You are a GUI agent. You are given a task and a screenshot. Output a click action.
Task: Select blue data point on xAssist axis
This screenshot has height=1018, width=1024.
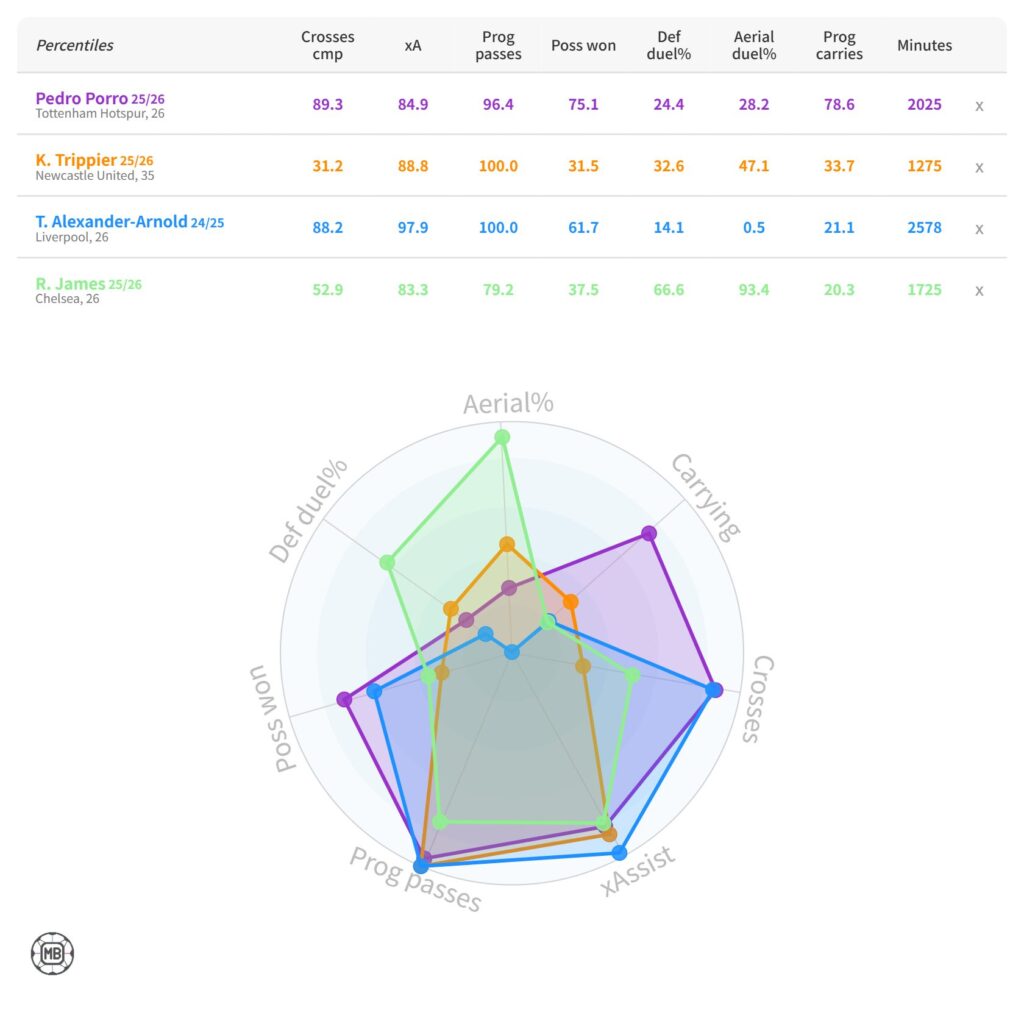[619, 853]
